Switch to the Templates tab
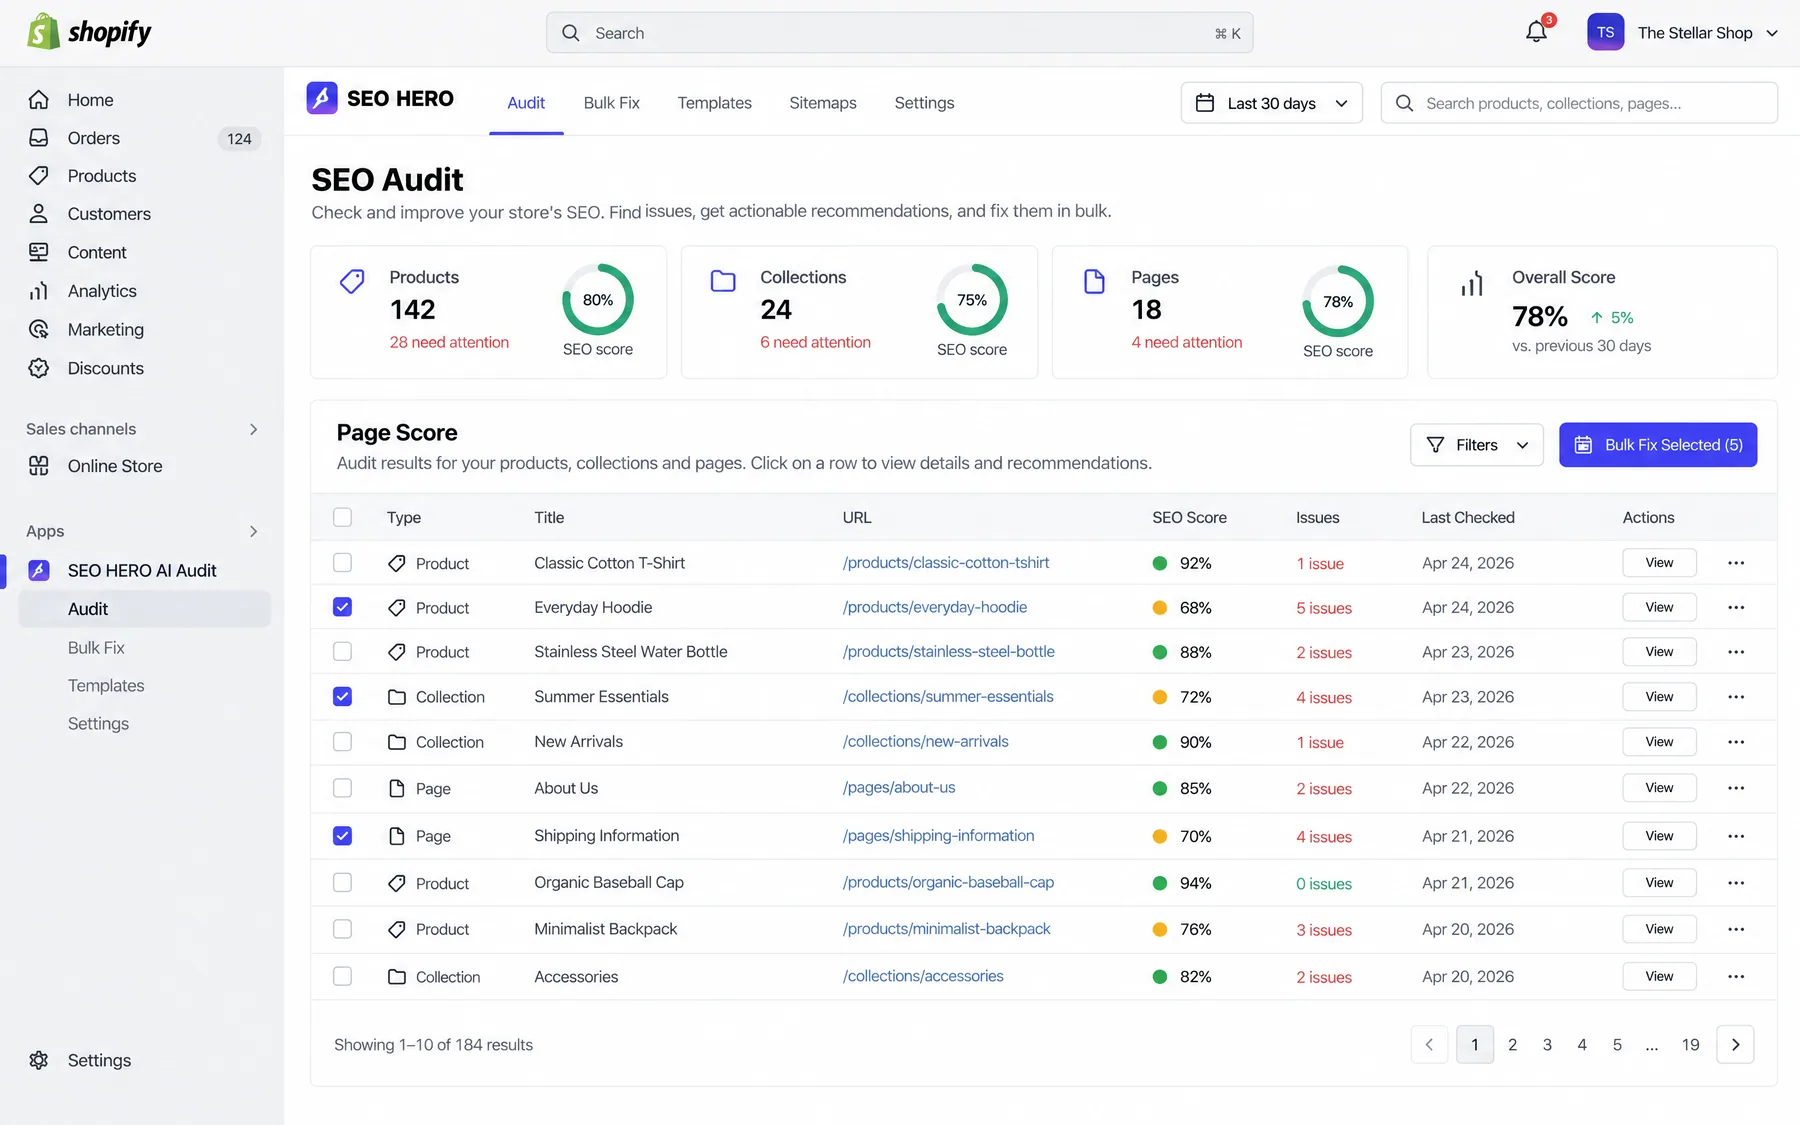This screenshot has height=1125, width=1800. [x=714, y=103]
